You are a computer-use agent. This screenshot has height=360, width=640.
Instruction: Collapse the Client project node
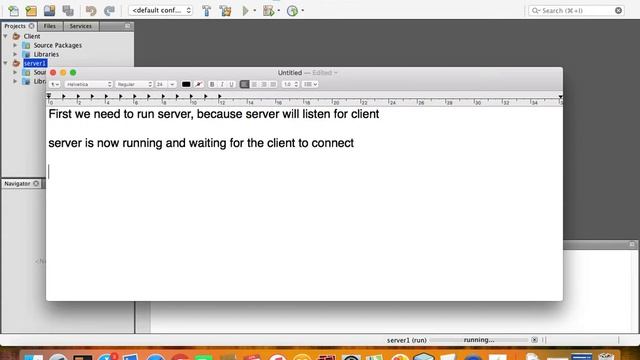(6, 36)
